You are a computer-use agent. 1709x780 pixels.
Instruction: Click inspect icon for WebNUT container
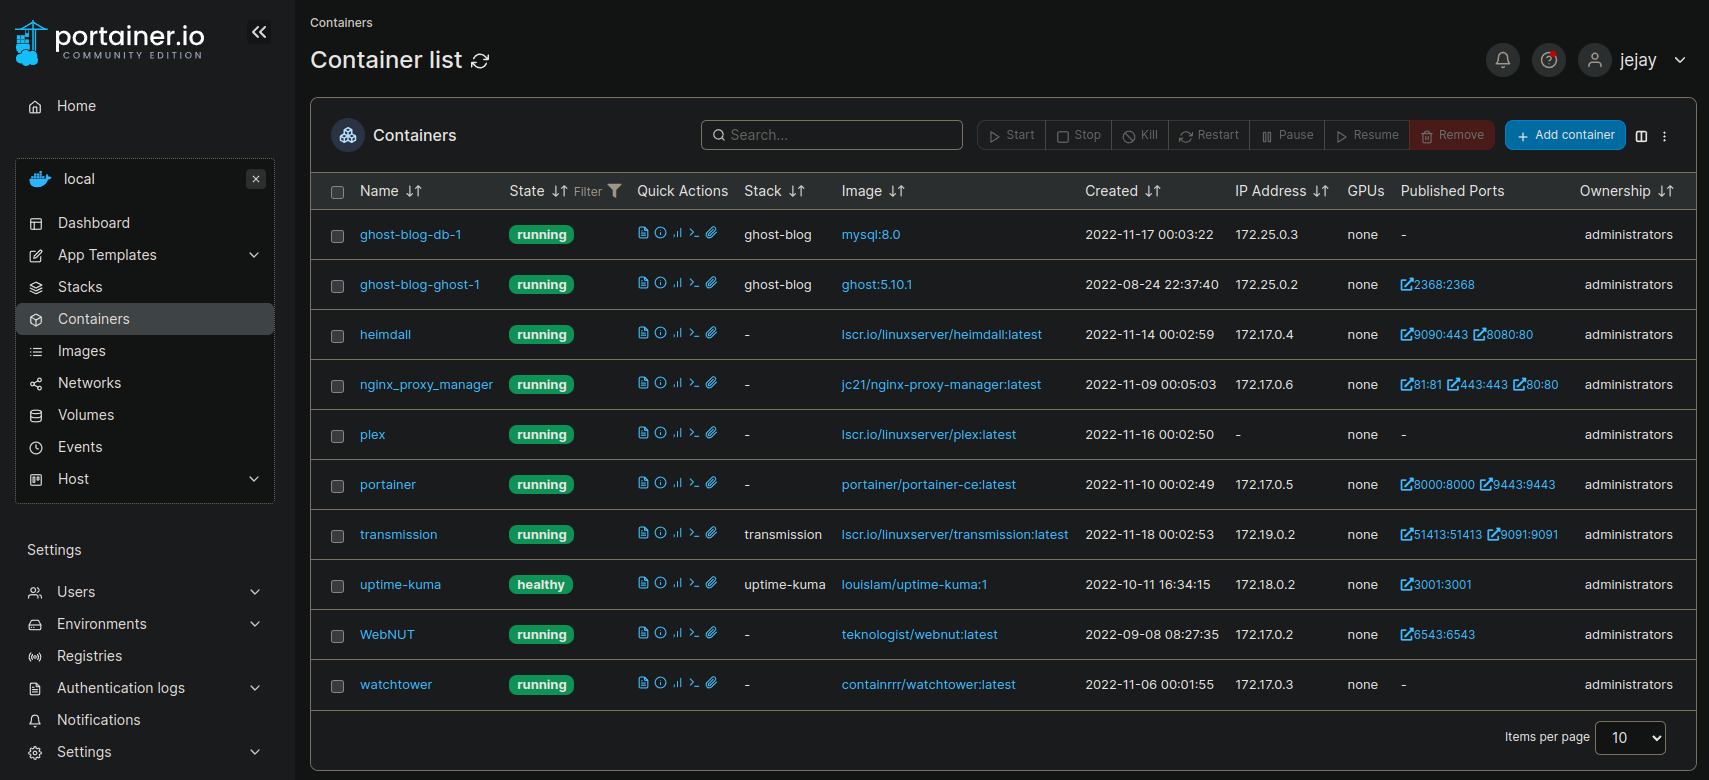coord(660,633)
